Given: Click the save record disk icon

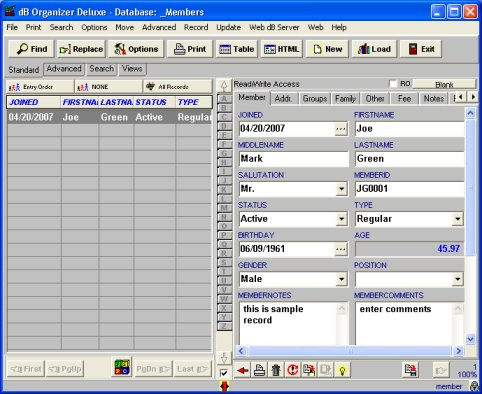Looking at the screenshot, I should (410, 370).
